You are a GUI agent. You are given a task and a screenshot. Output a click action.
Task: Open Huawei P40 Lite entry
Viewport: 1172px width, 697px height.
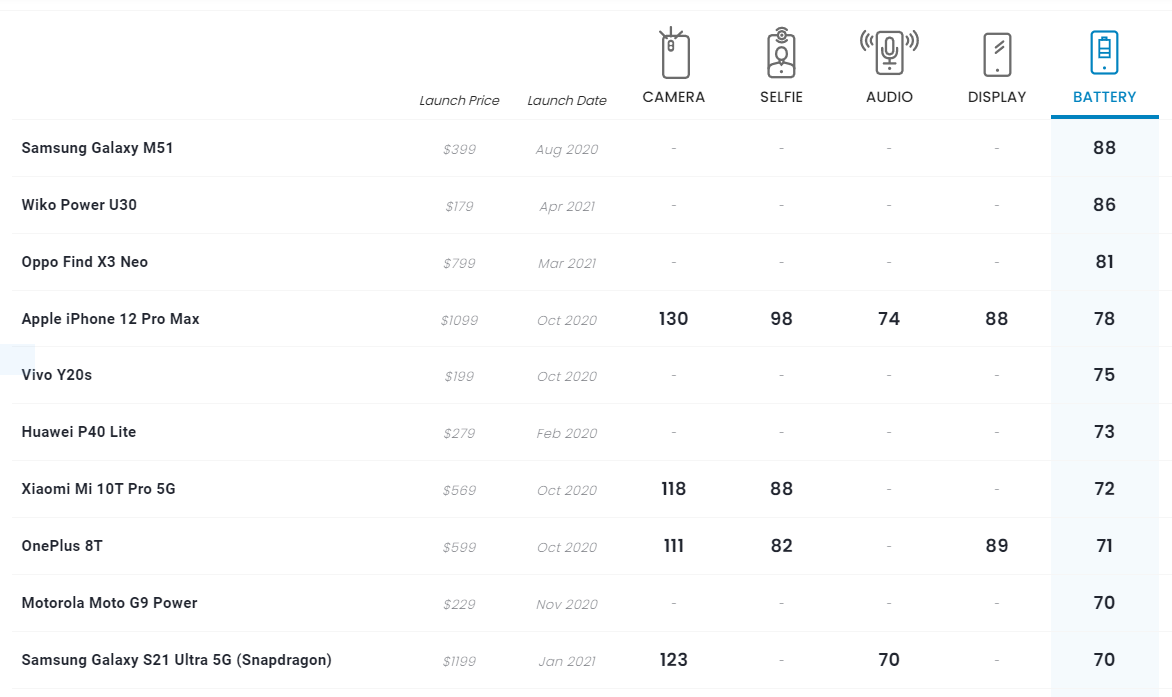tap(79, 432)
